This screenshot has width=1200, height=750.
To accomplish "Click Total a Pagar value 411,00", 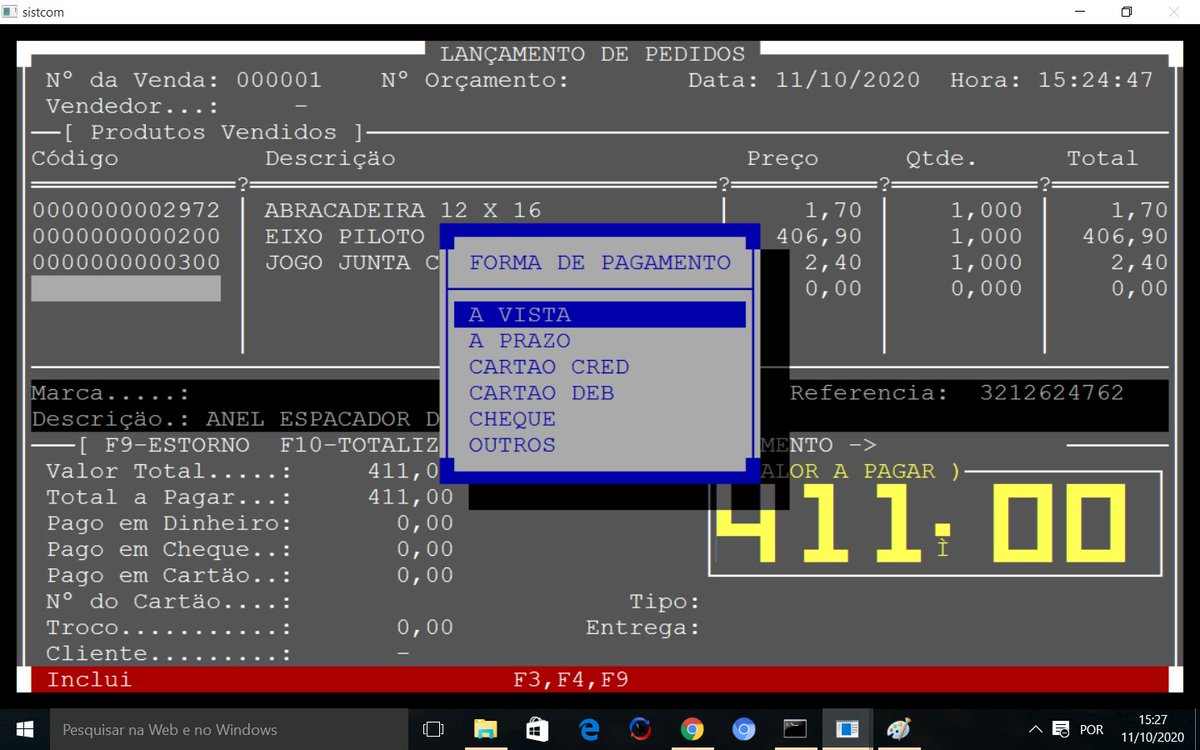I will [411, 496].
